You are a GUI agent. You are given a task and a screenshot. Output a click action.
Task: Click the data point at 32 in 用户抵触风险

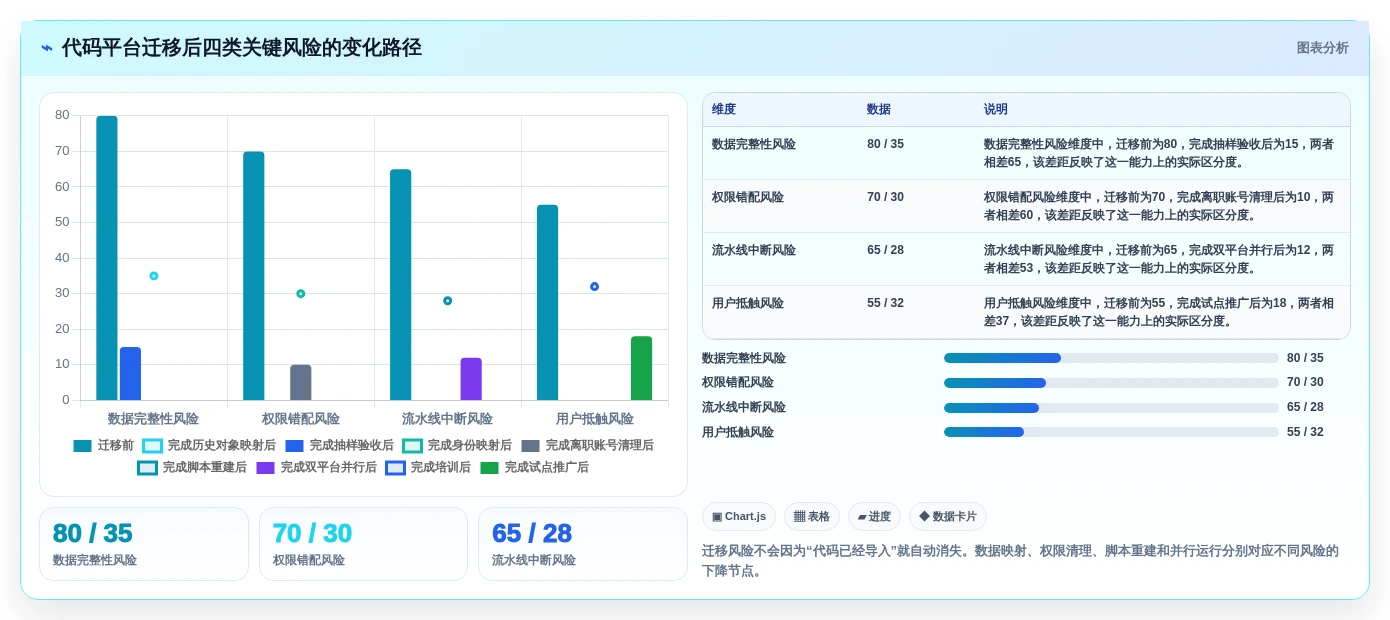coord(594,287)
